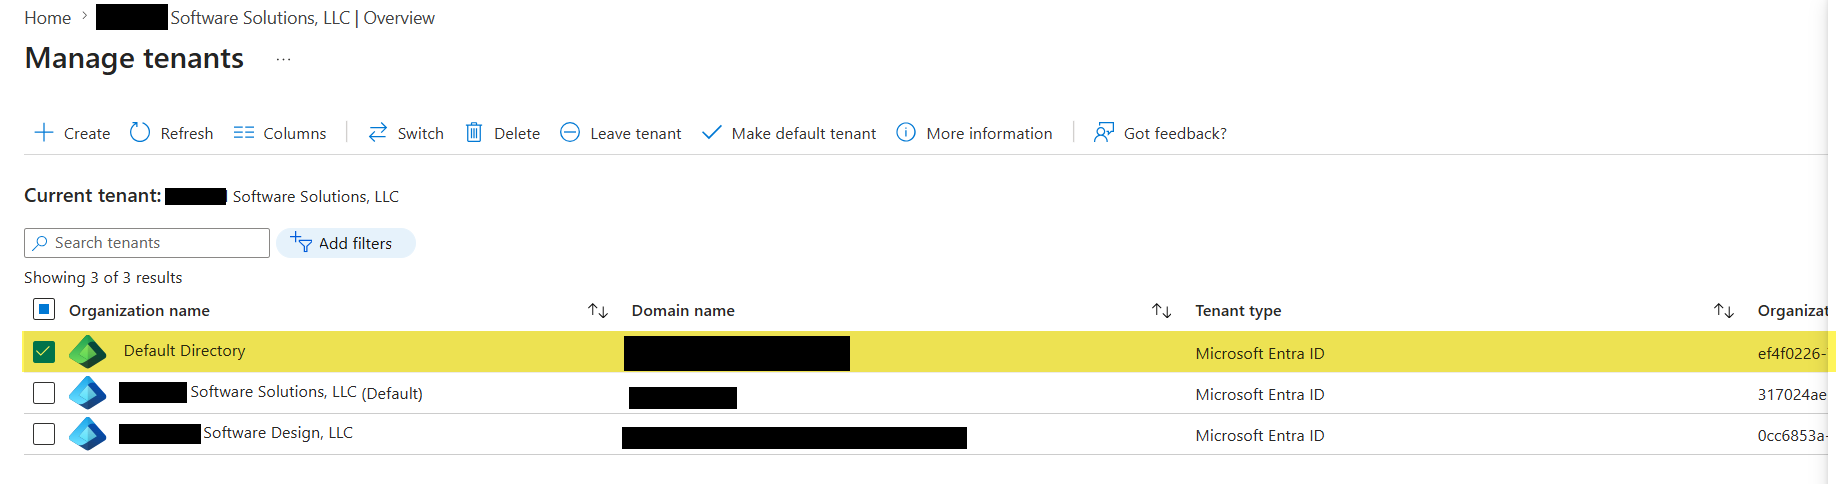
Task: Select Software Design, LLC row text
Action: (x=236, y=433)
